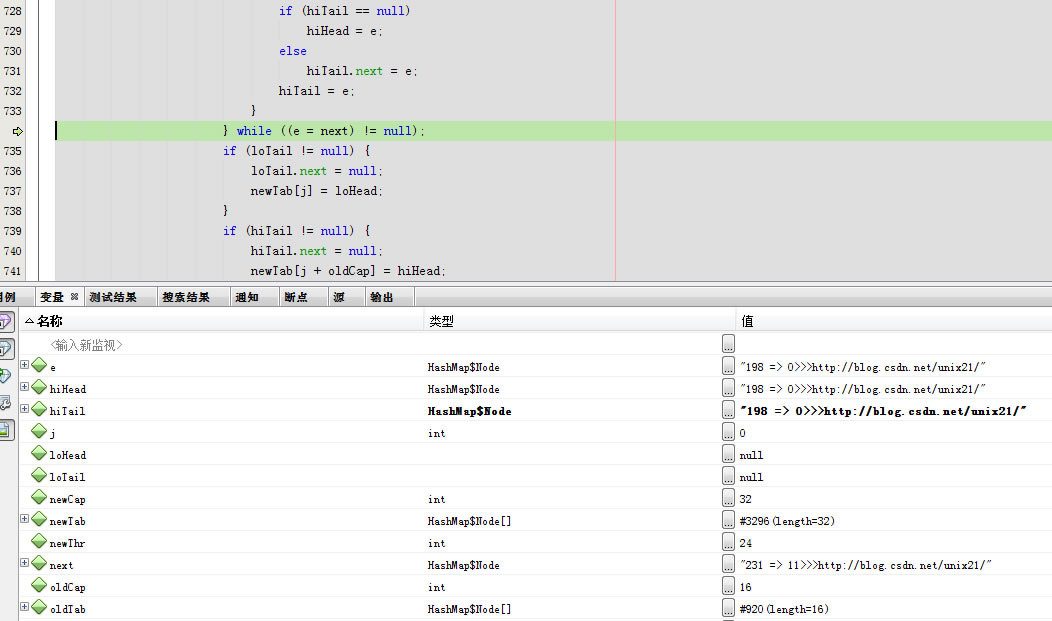Select the value 16 of oldCap
The width and height of the screenshot is (1052, 621).
click(745, 587)
